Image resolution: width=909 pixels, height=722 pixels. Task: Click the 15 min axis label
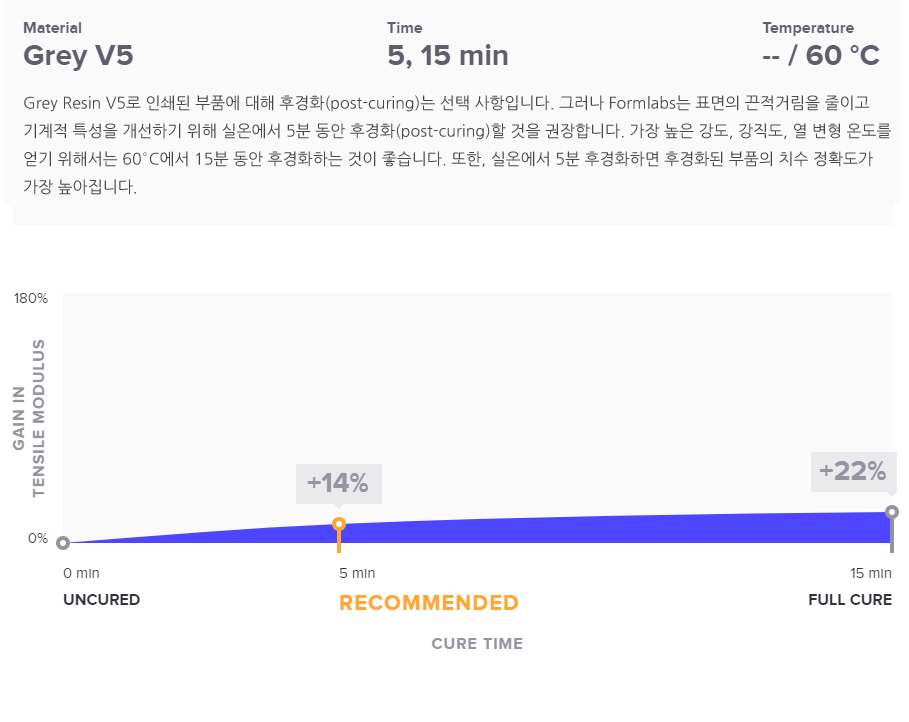(x=871, y=574)
